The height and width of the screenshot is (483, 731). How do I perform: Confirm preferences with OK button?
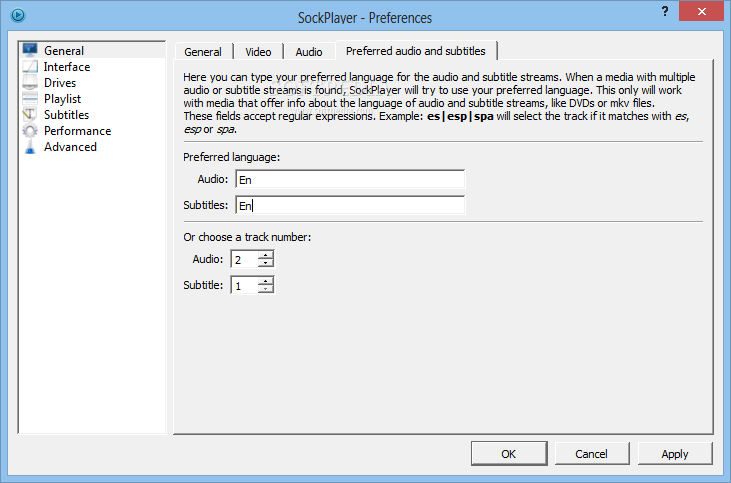point(509,454)
